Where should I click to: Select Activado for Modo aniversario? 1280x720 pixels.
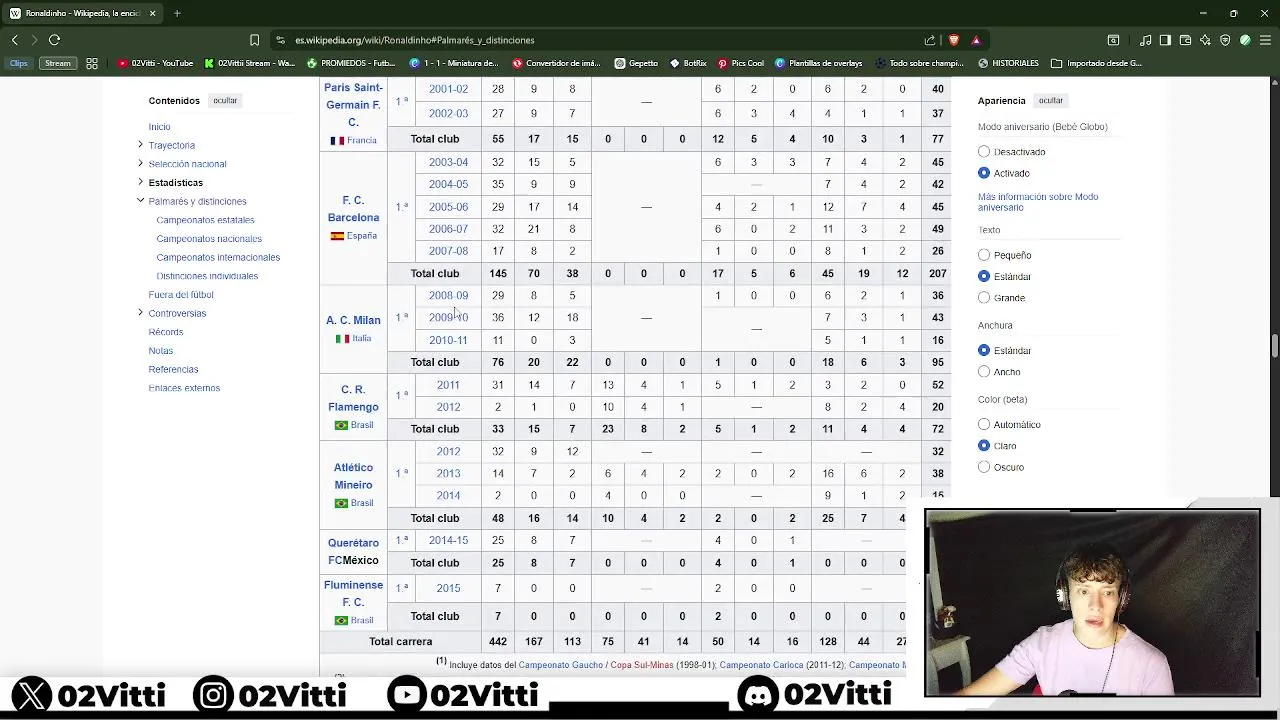point(984,173)
